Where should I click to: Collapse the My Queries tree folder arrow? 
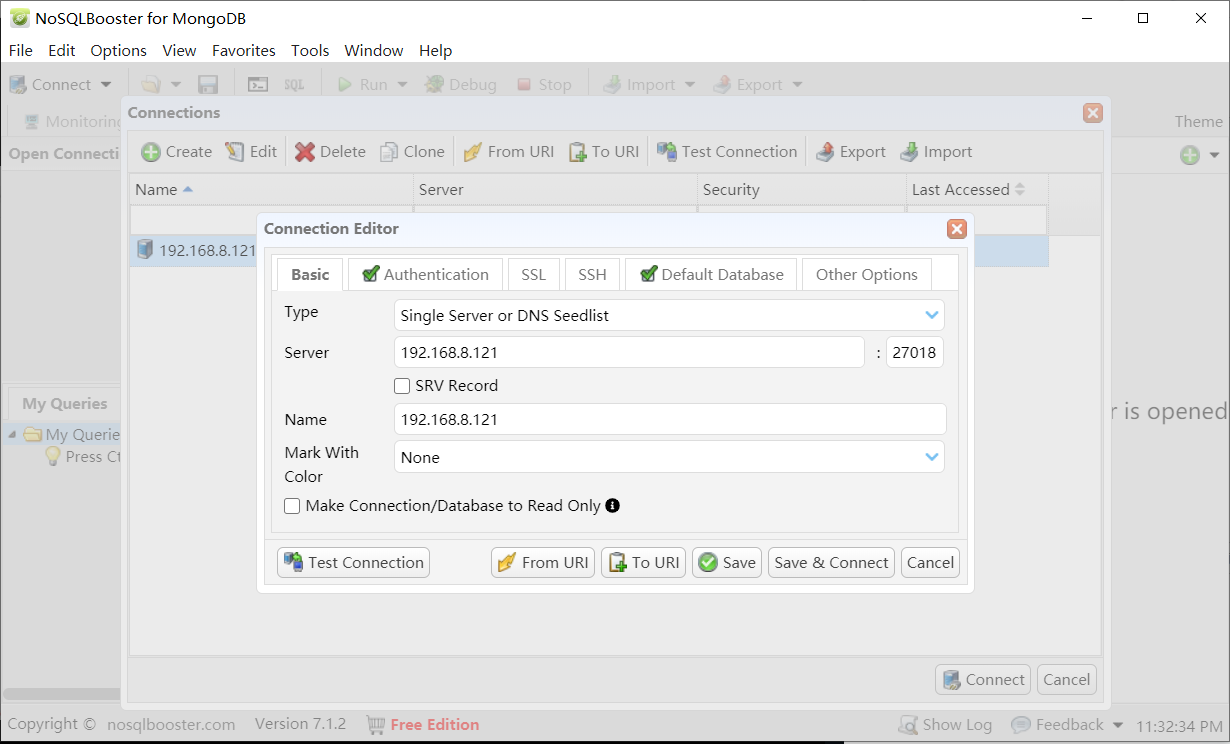12,435
